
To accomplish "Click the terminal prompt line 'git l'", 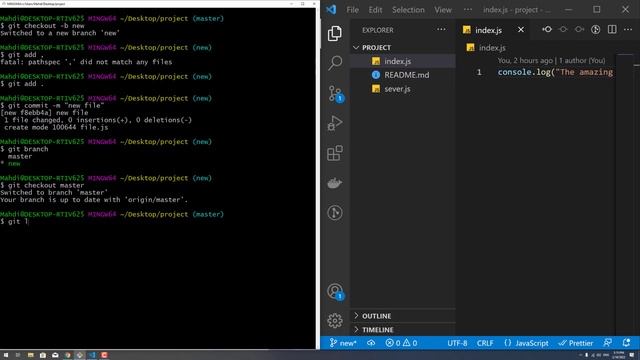I will coord(15,222).
